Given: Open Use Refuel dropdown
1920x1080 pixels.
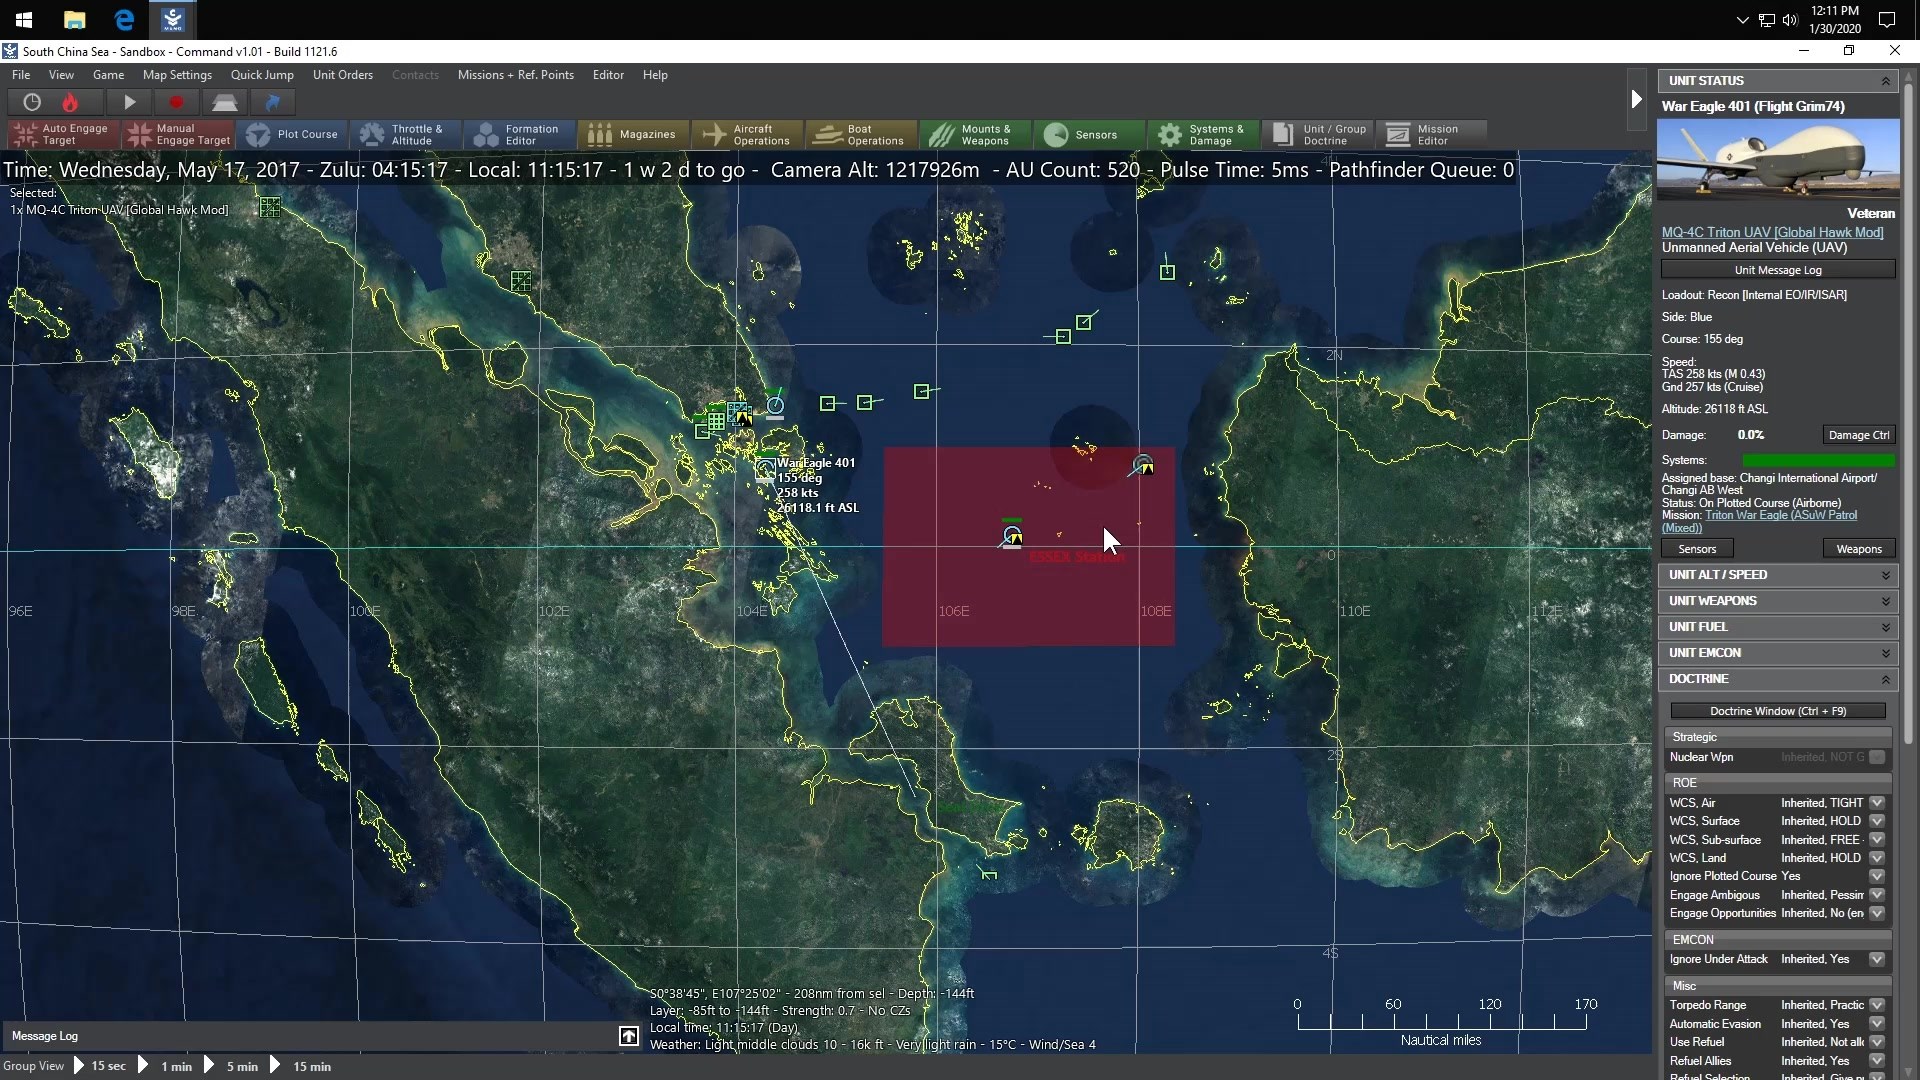Looking at the screenshot, I should (x=1877, y=1042).
